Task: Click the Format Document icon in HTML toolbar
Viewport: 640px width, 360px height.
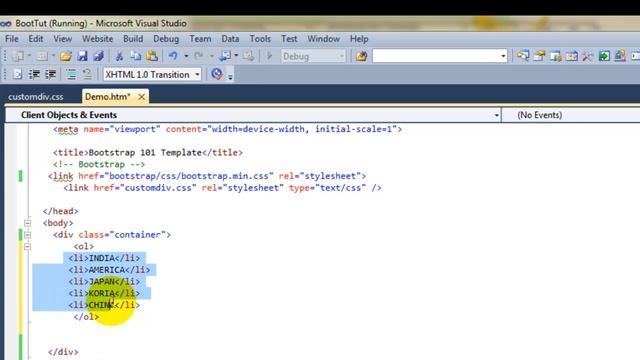Action: pyautogui.click(x=18, y=74)
